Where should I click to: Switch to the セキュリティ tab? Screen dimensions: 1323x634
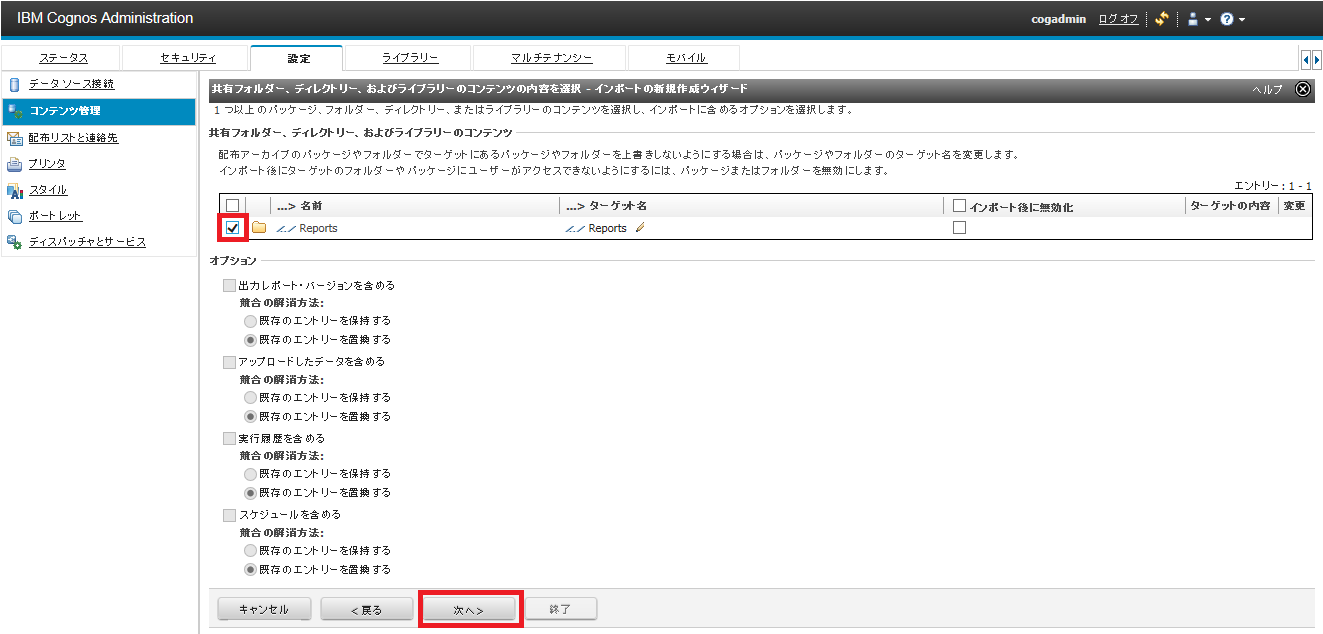(188, 58)
